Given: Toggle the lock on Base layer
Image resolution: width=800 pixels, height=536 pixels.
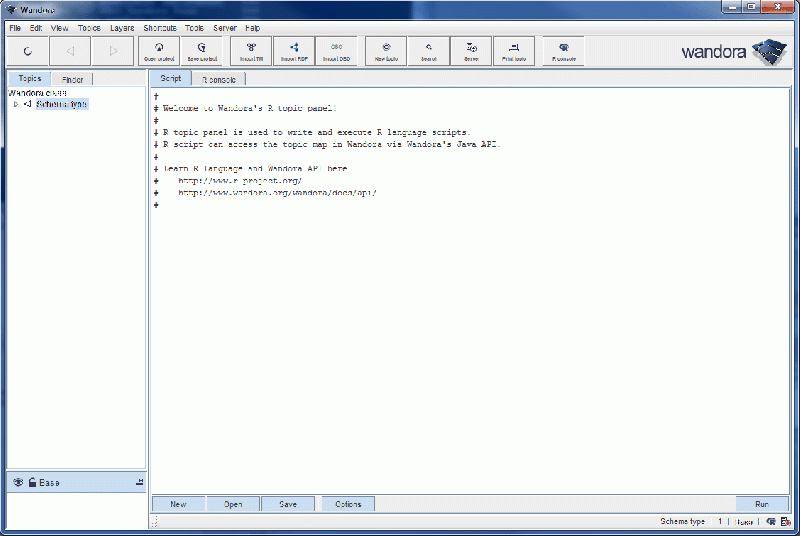Looking at the screenshot, I should pyautogui.click(x=32, y=483).
